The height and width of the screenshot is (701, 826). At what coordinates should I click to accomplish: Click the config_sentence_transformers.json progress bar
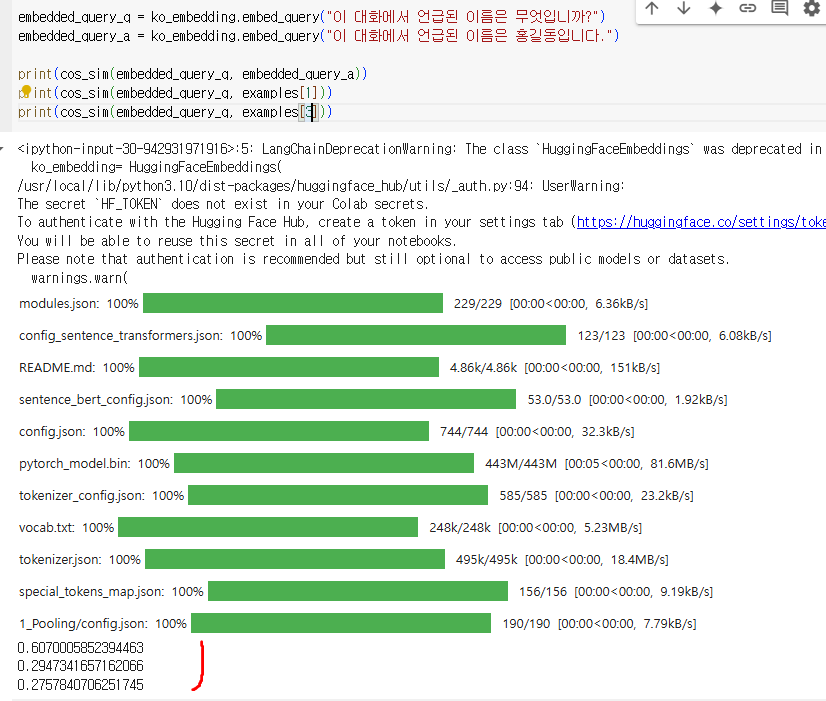coord(416,335)
